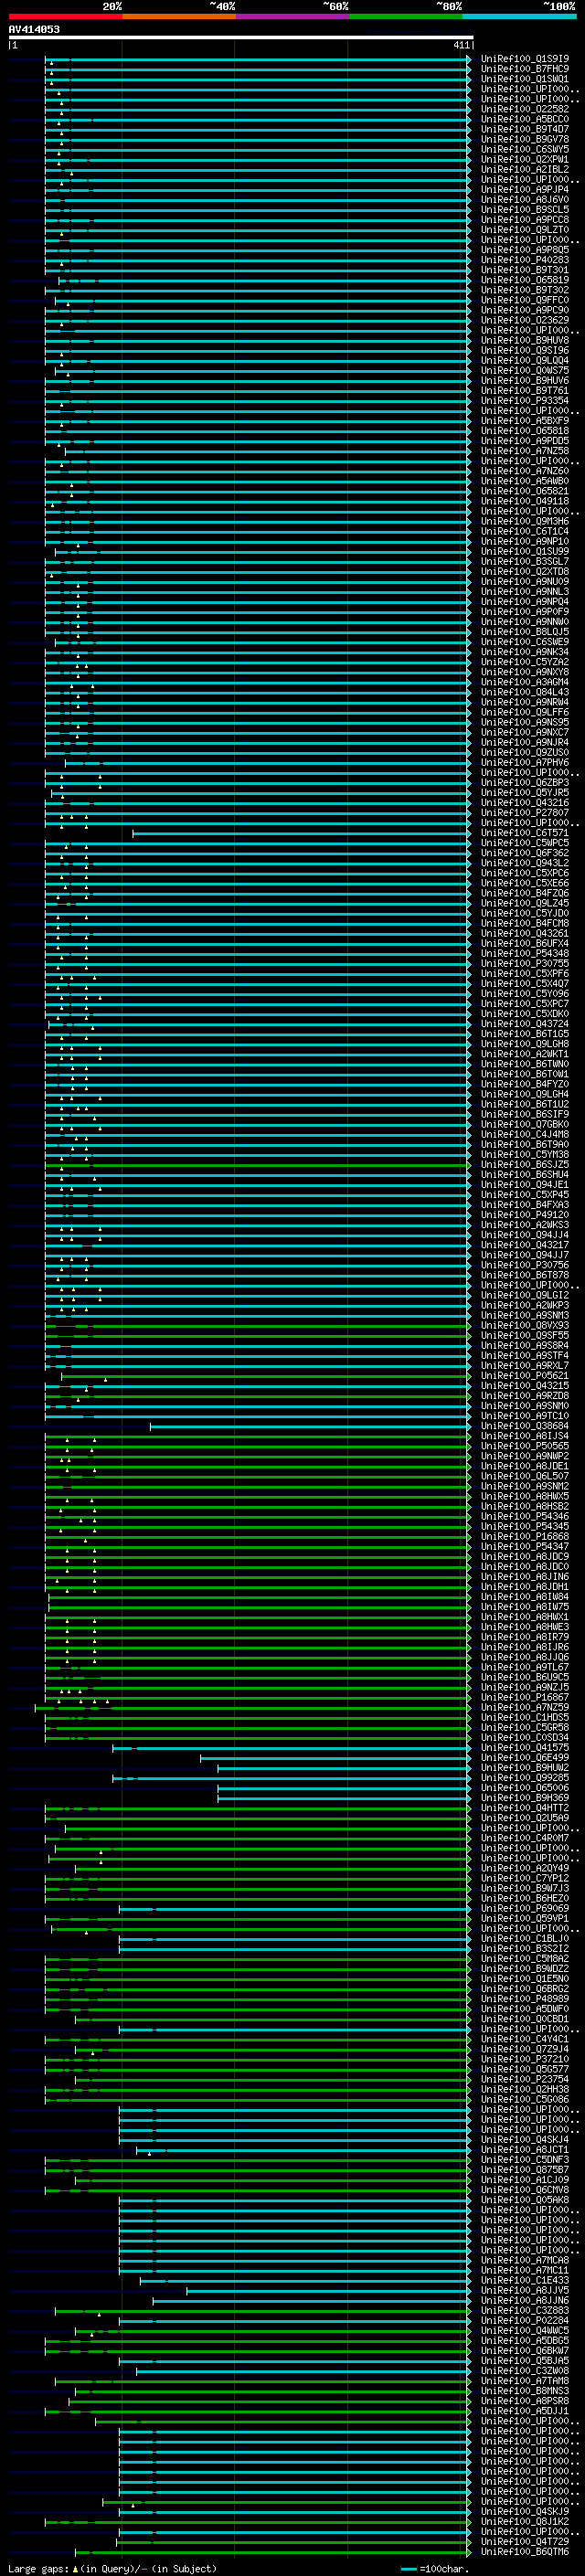Select the UniRef100_B9SCL5 label
585x2576 pixels.
[525, 209]
